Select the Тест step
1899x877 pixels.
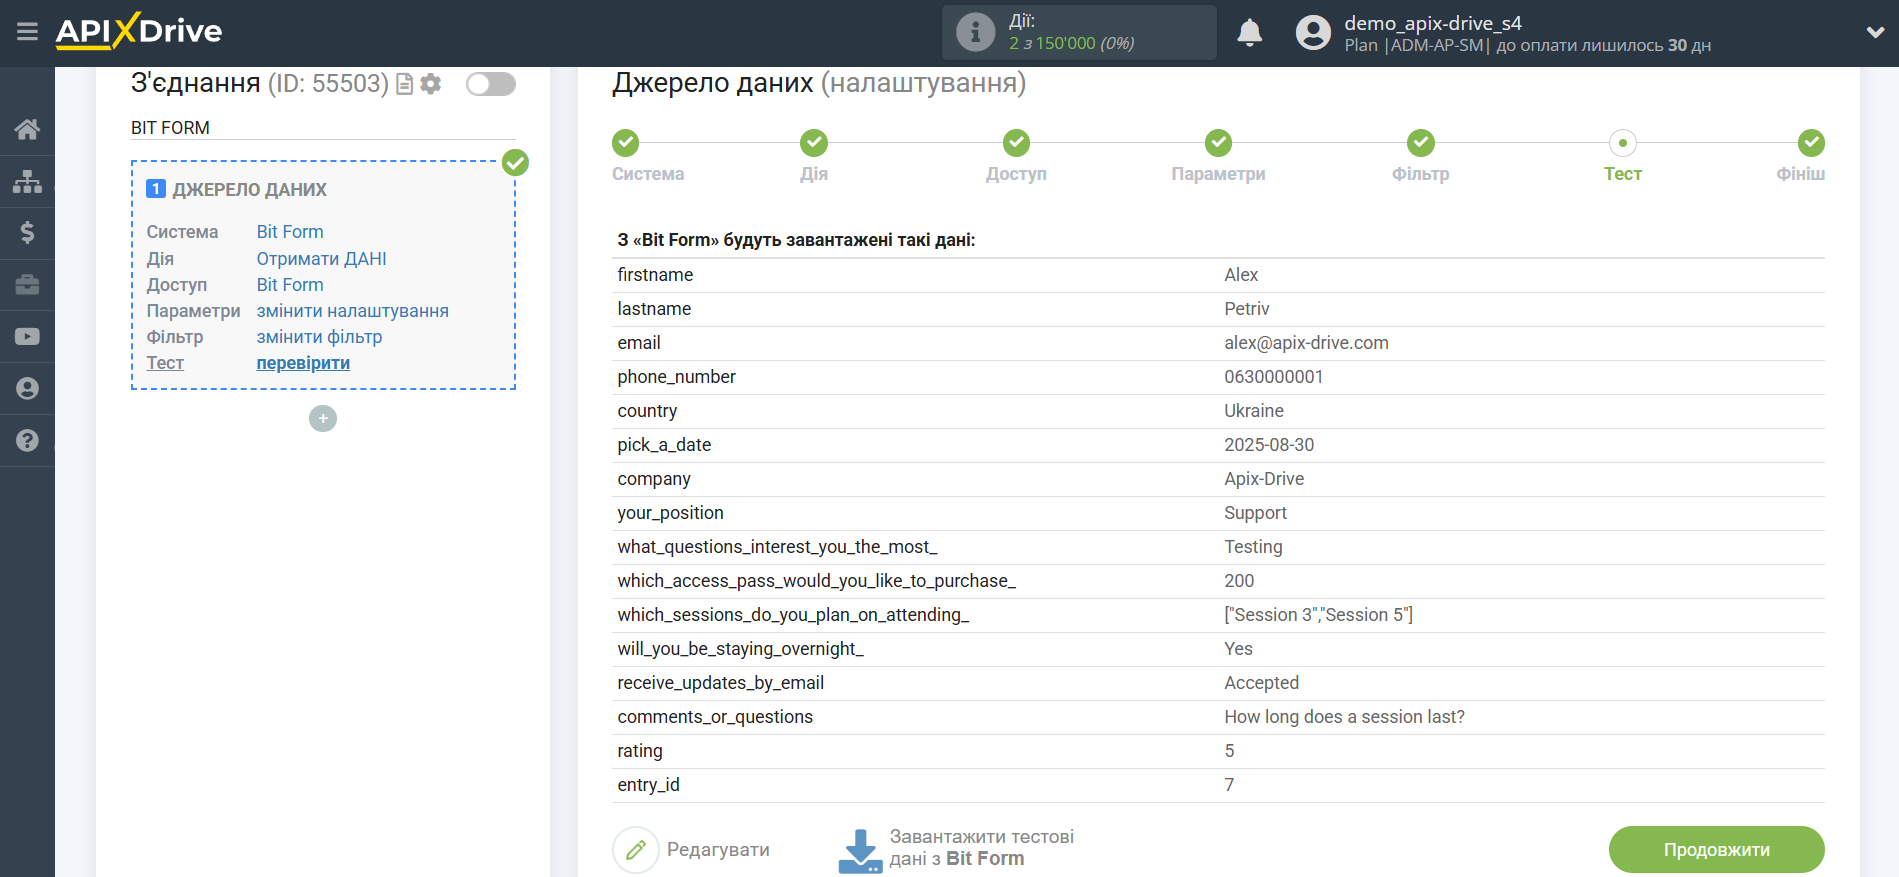click(x=1622, y=157)
